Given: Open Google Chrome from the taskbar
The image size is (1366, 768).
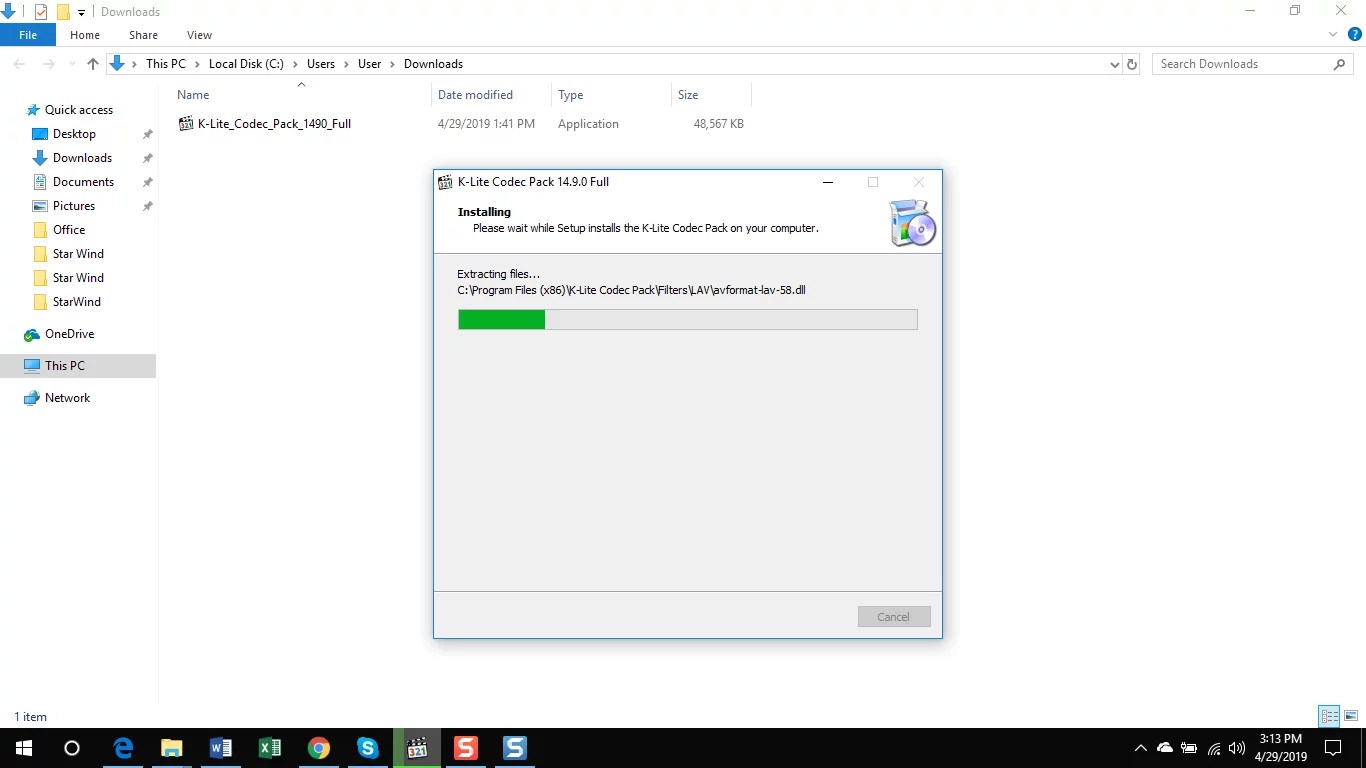Looking at the screenshot, I should tap(318, 747).
